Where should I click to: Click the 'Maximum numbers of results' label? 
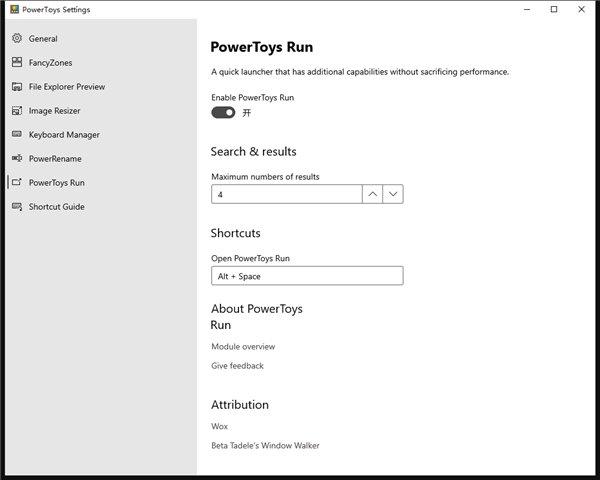(265, 177)
